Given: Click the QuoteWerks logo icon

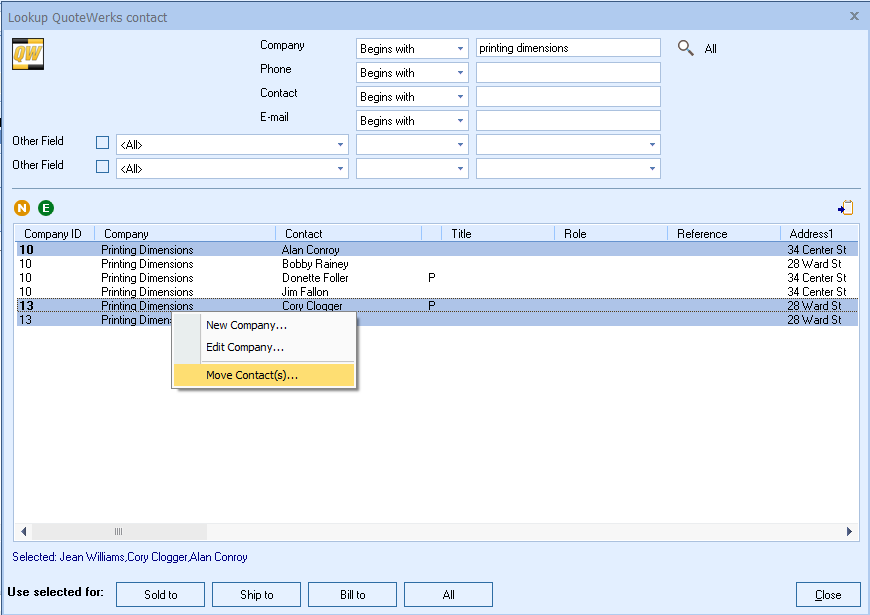Looking at the screenshot, I should pos(27,54).
